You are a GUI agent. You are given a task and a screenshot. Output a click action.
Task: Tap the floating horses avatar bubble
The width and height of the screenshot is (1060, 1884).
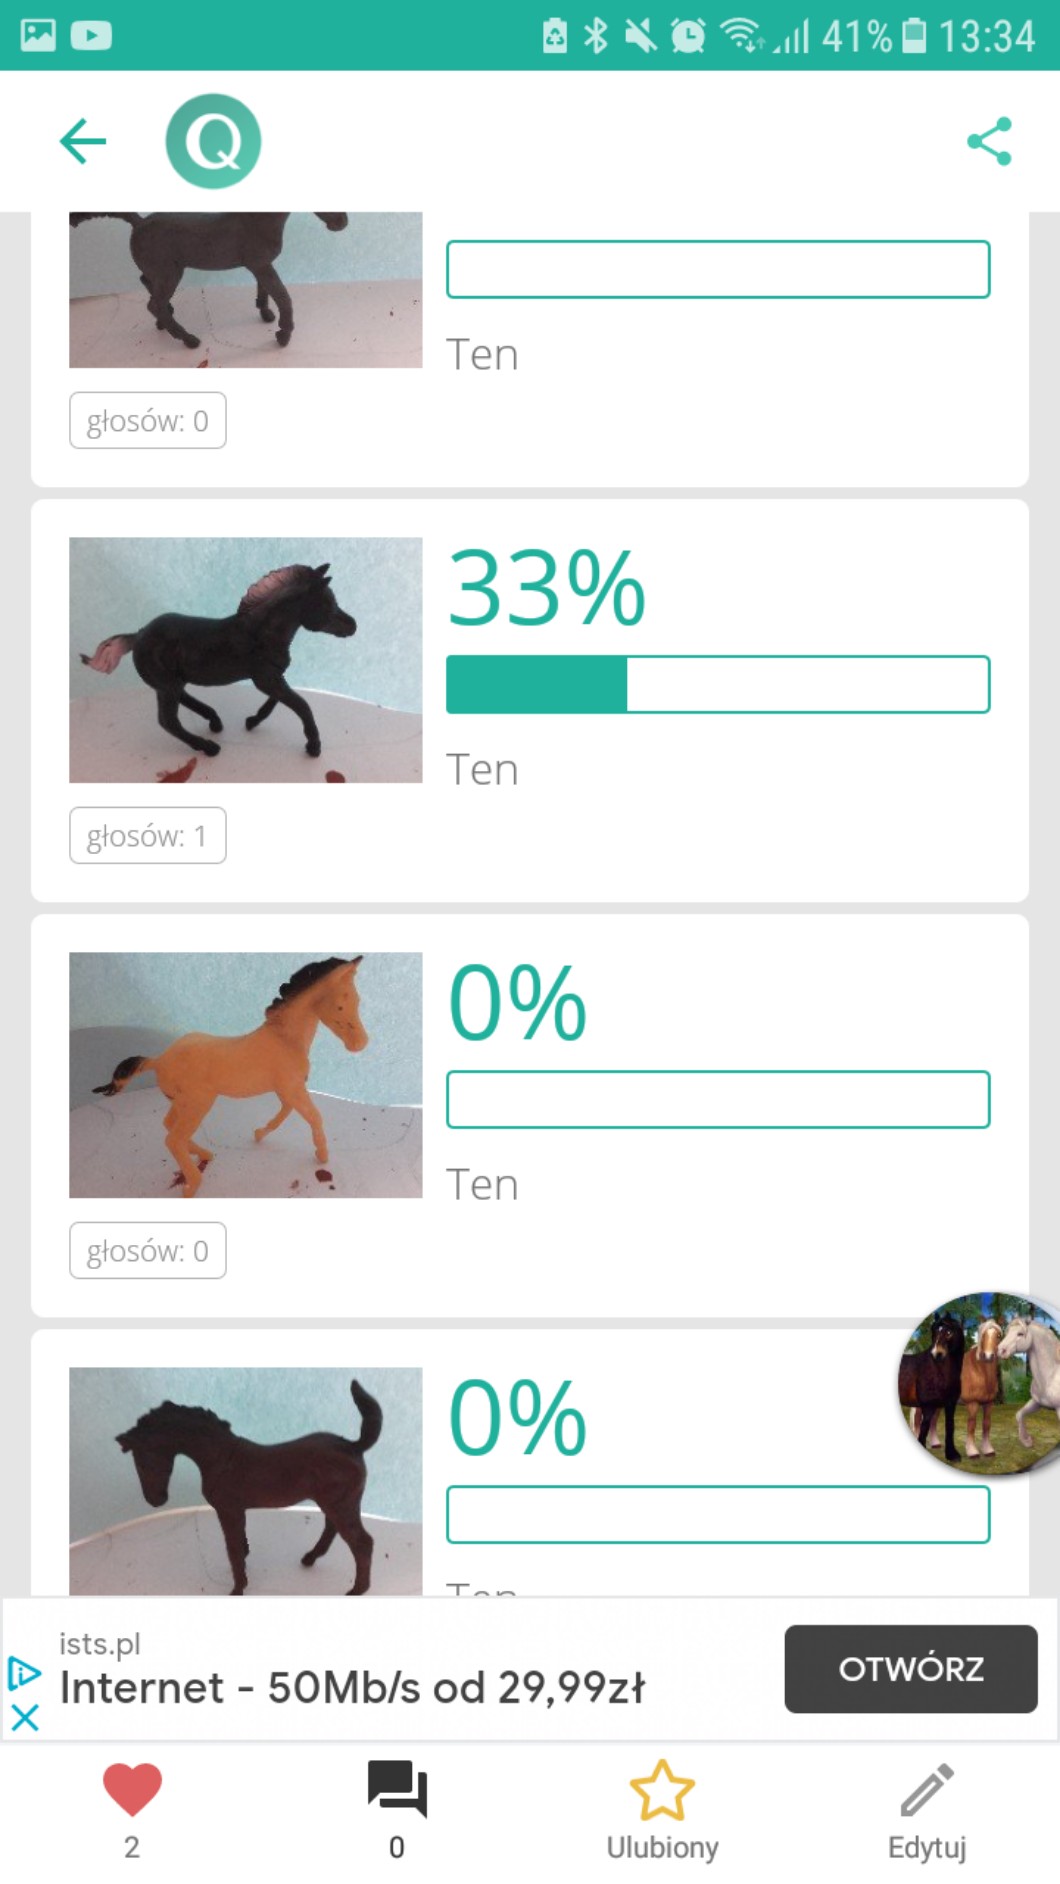(x=980, y=1383)
